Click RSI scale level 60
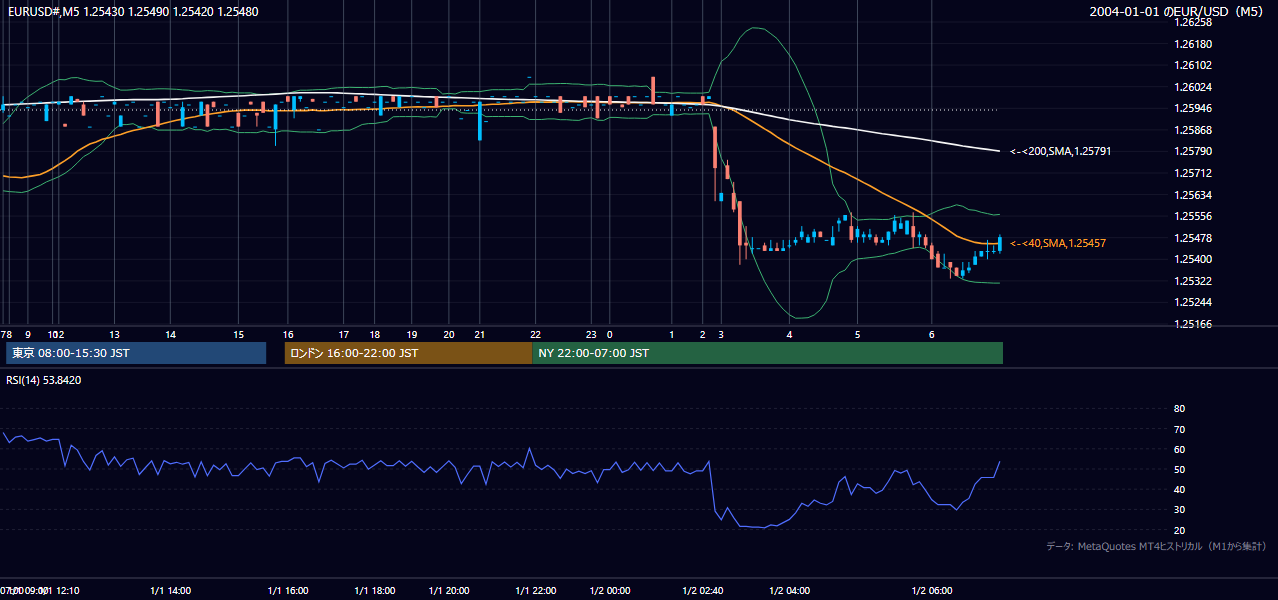The image size is (1278, 600). click(1179, 449)
